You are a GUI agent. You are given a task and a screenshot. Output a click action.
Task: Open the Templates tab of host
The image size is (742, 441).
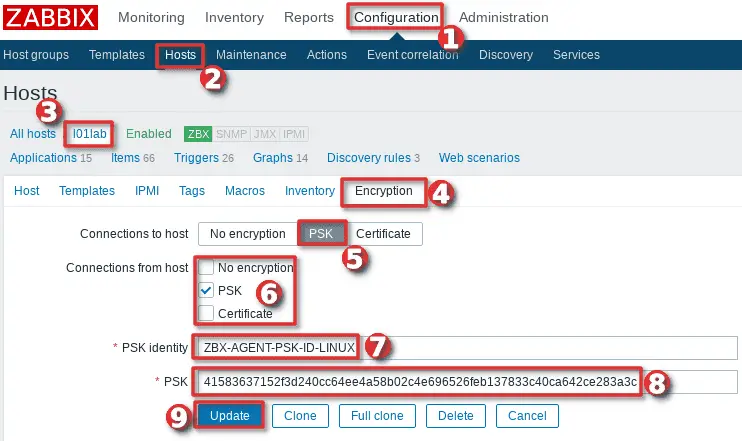point(87,191)
